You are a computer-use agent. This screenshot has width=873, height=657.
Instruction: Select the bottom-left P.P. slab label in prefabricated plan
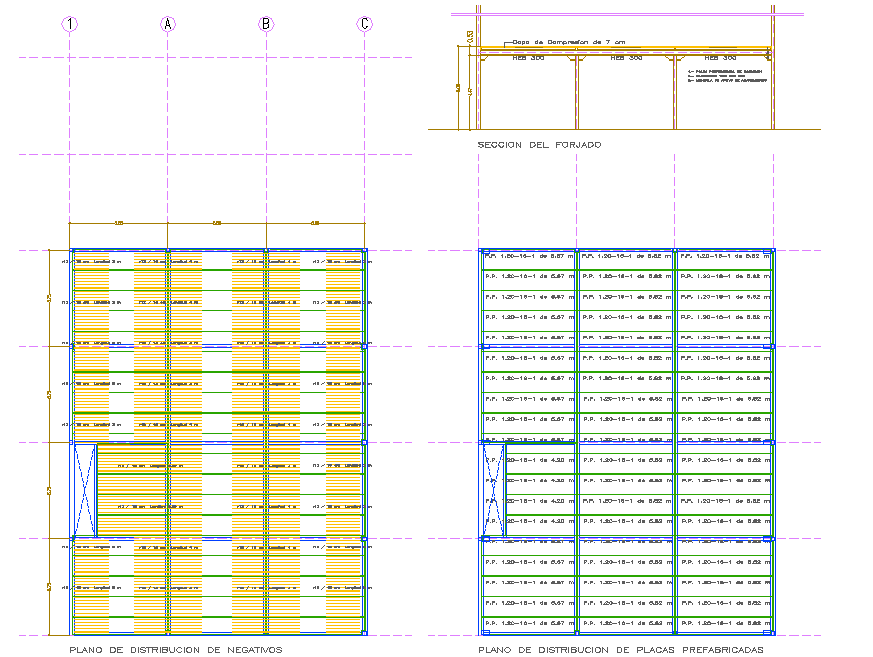528,623
